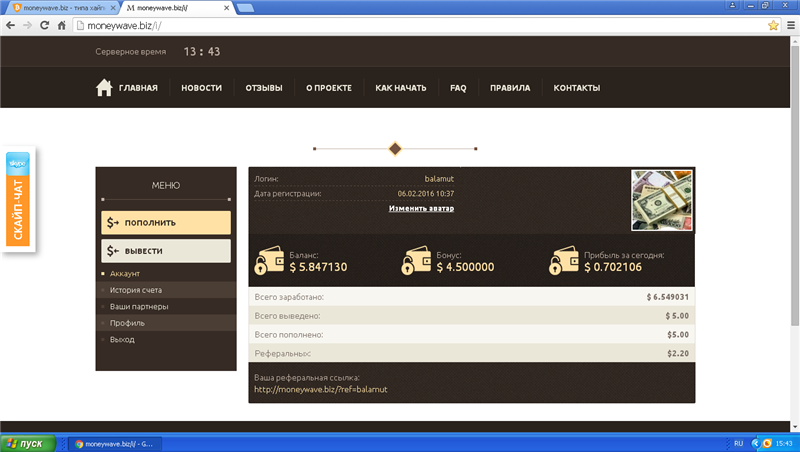Click the Изменить аватар link
The image size is (800, 452).
[x=421, y=208]
